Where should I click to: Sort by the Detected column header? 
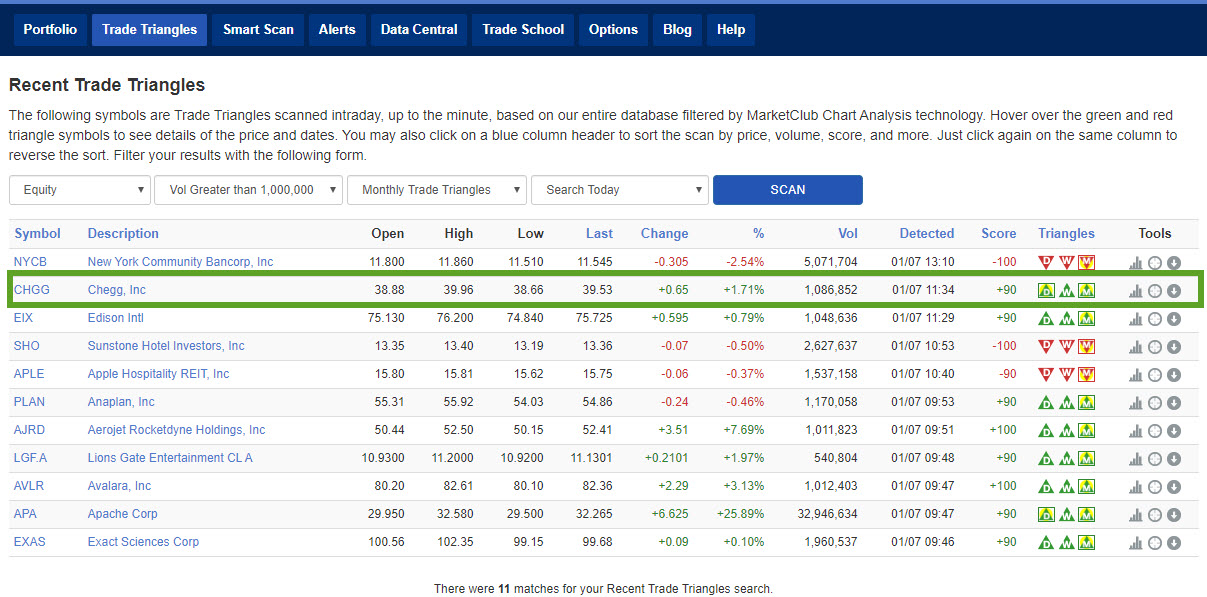[927, 233]
